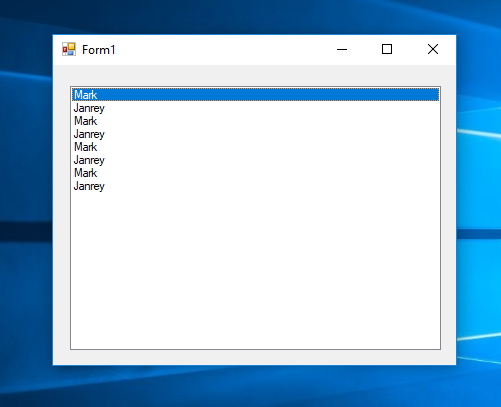This screenshot has height=407, width=501.
Task: Open the Form1 window system menu icon
Action: click(x=69, y=49)
